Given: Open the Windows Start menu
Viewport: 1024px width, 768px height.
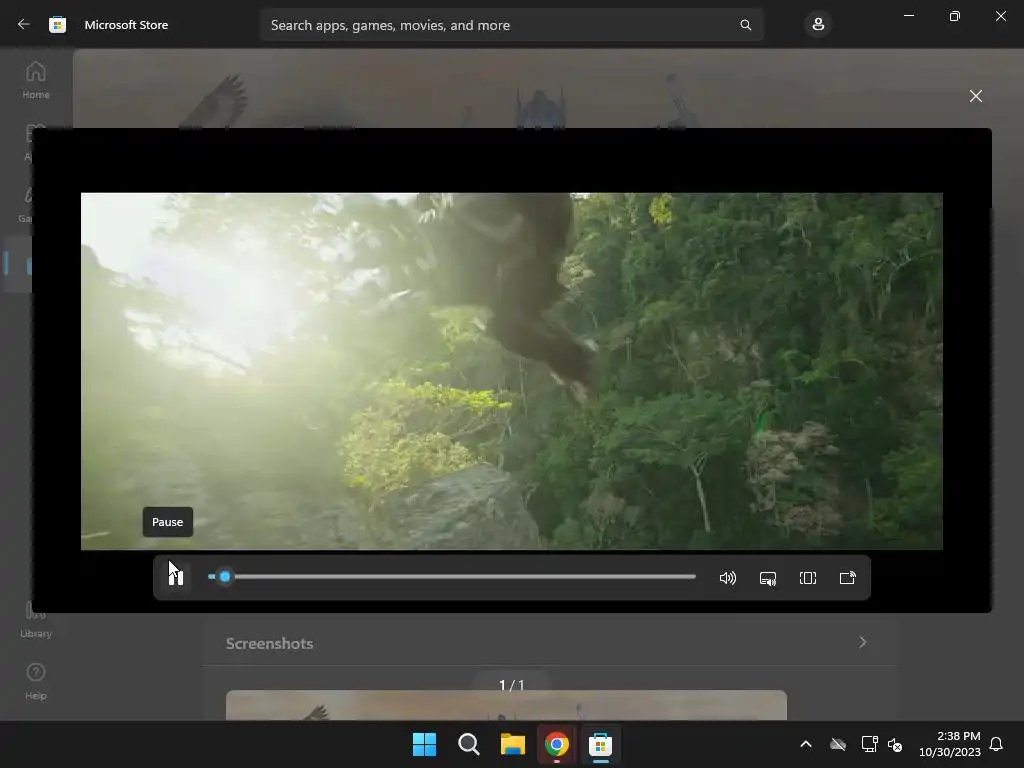Looking at the screenshot, I should [x=424, y=744].
